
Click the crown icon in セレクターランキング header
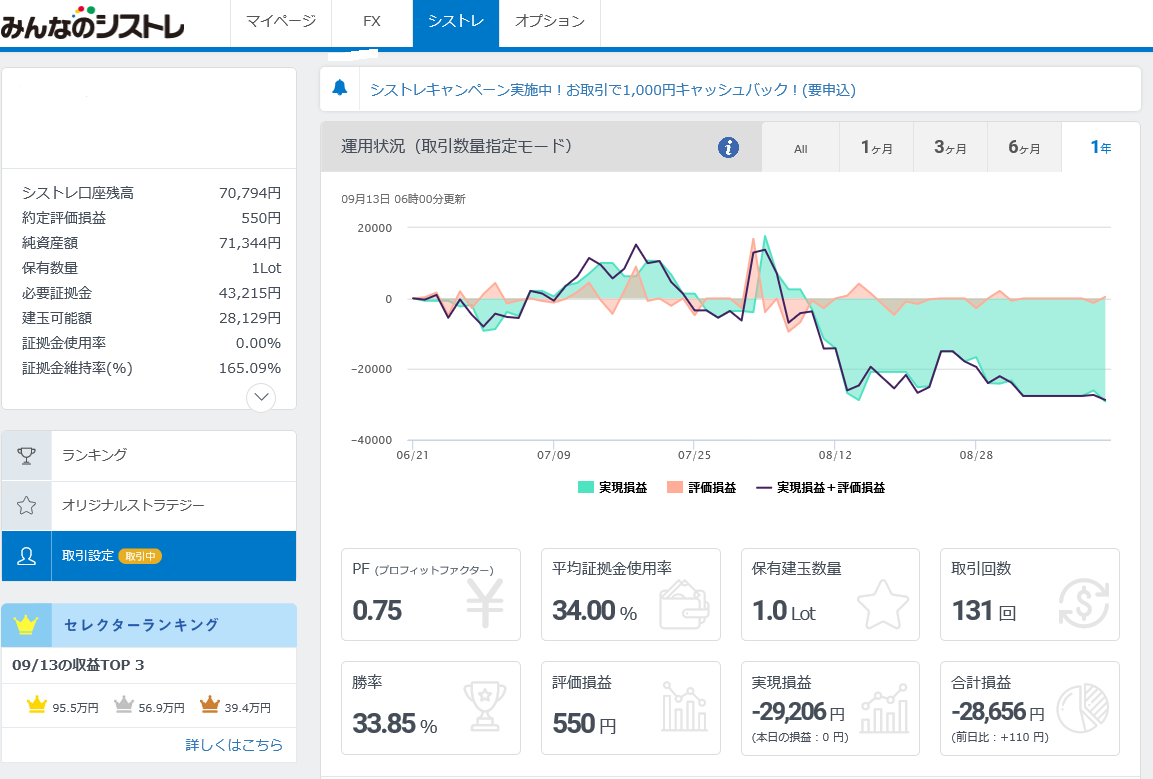click(x=26, y=625)
